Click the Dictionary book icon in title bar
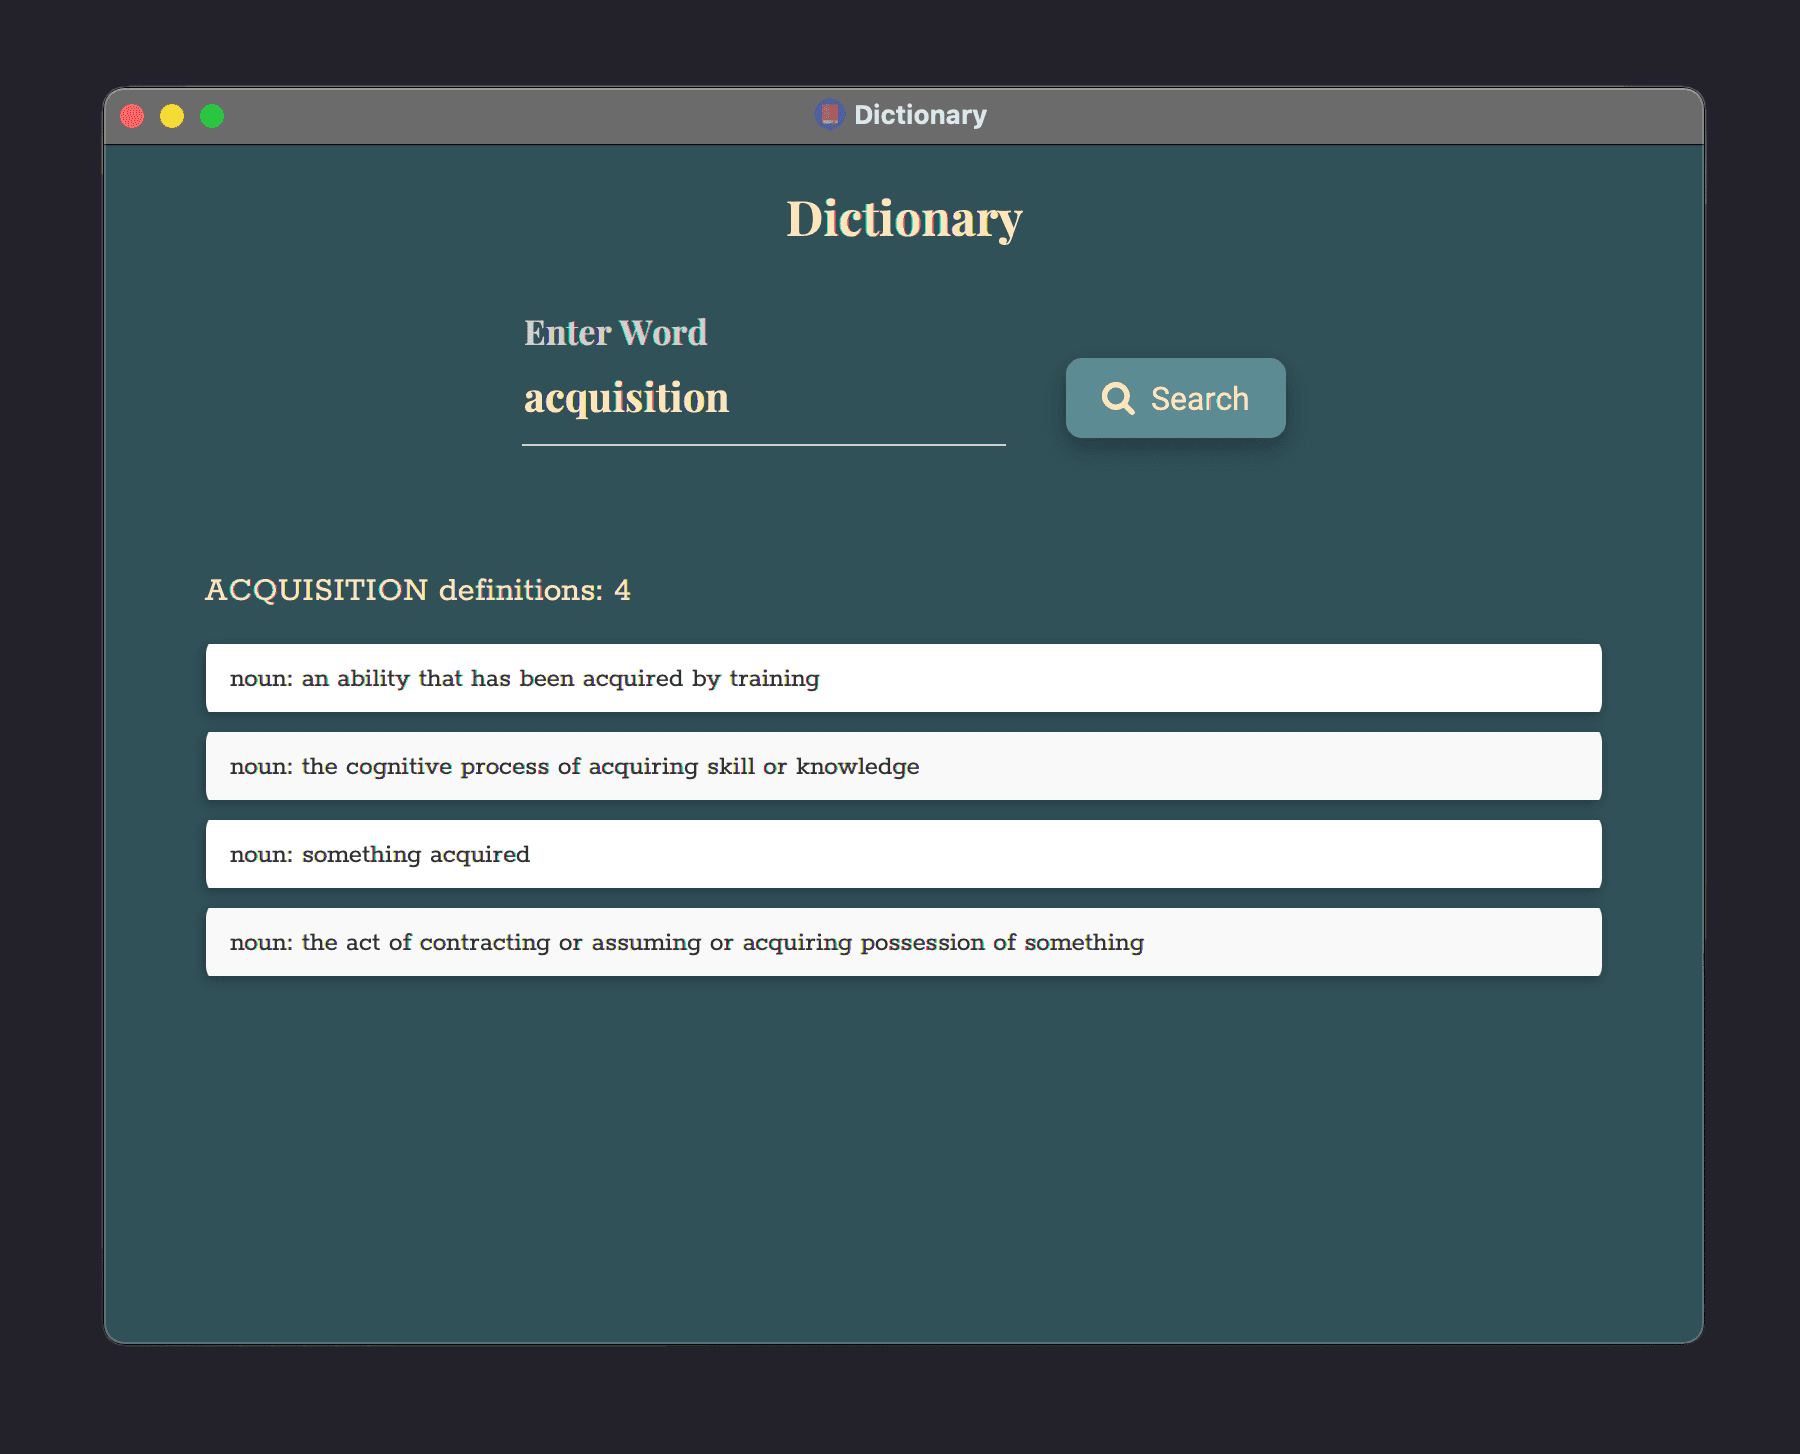The height and width of the screenshot is (1454, 1800). click(829, 114)
